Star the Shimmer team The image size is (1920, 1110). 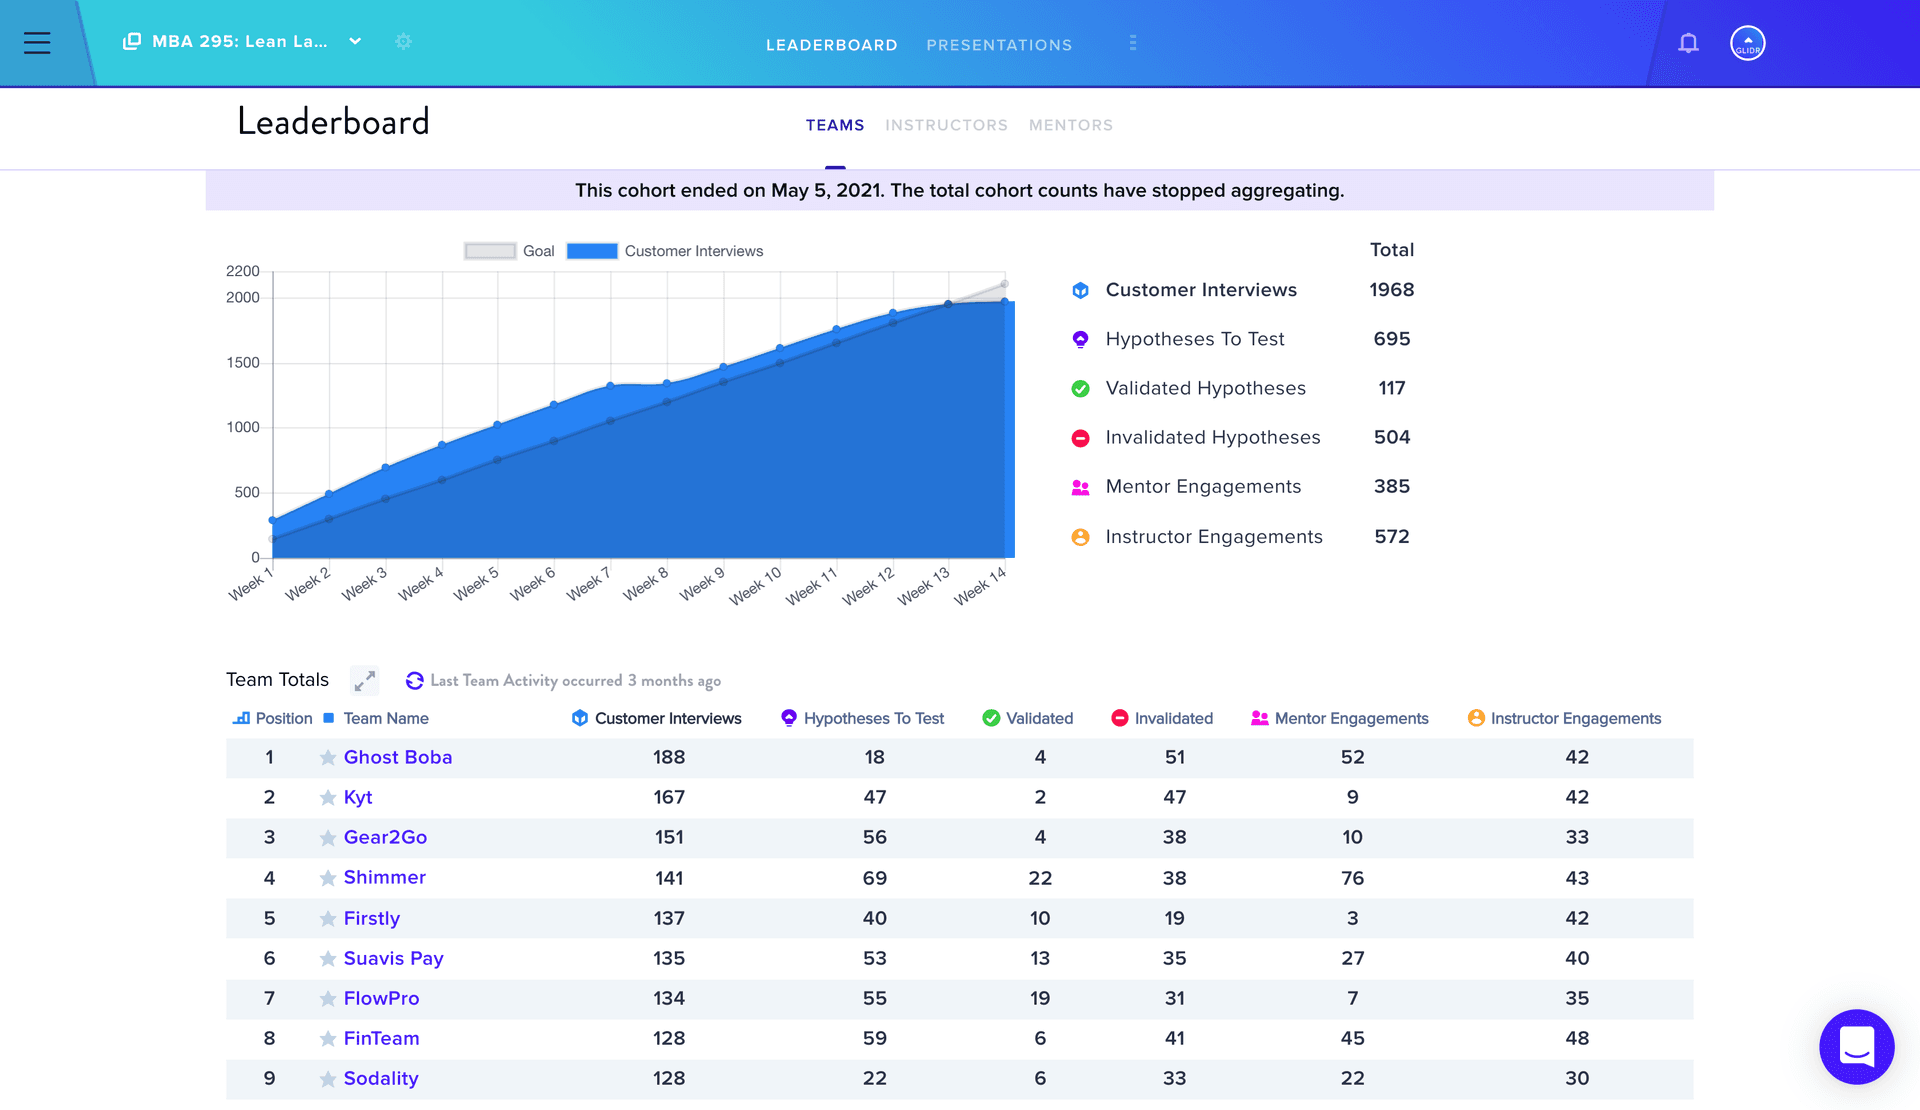[x=327, y=877]
